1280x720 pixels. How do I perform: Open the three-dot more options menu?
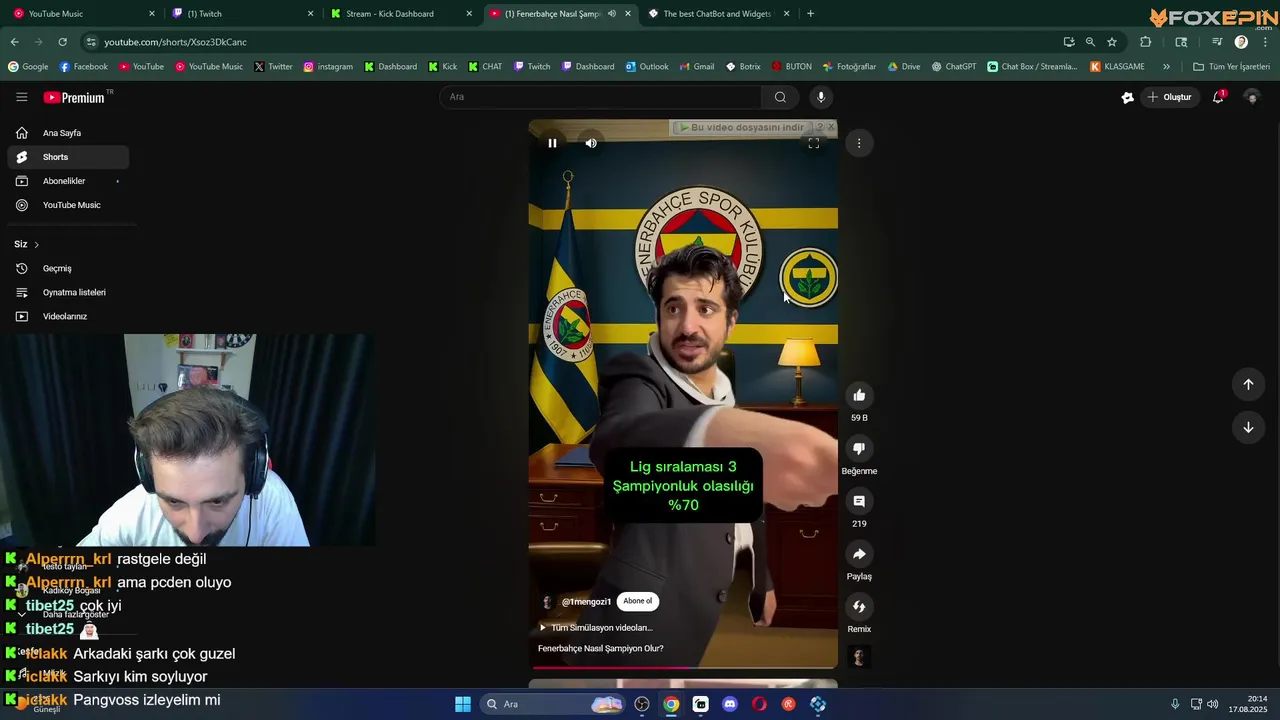coord(859,143)
